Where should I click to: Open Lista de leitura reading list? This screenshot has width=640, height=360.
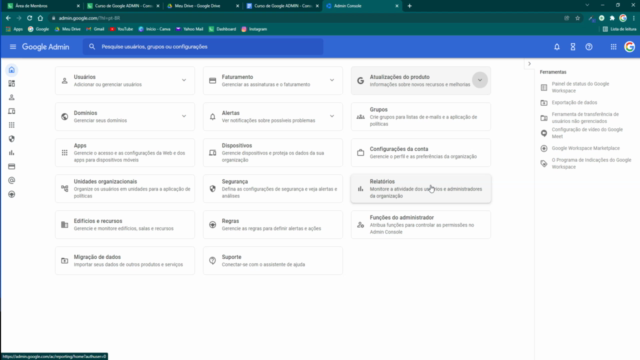(619, 29)
